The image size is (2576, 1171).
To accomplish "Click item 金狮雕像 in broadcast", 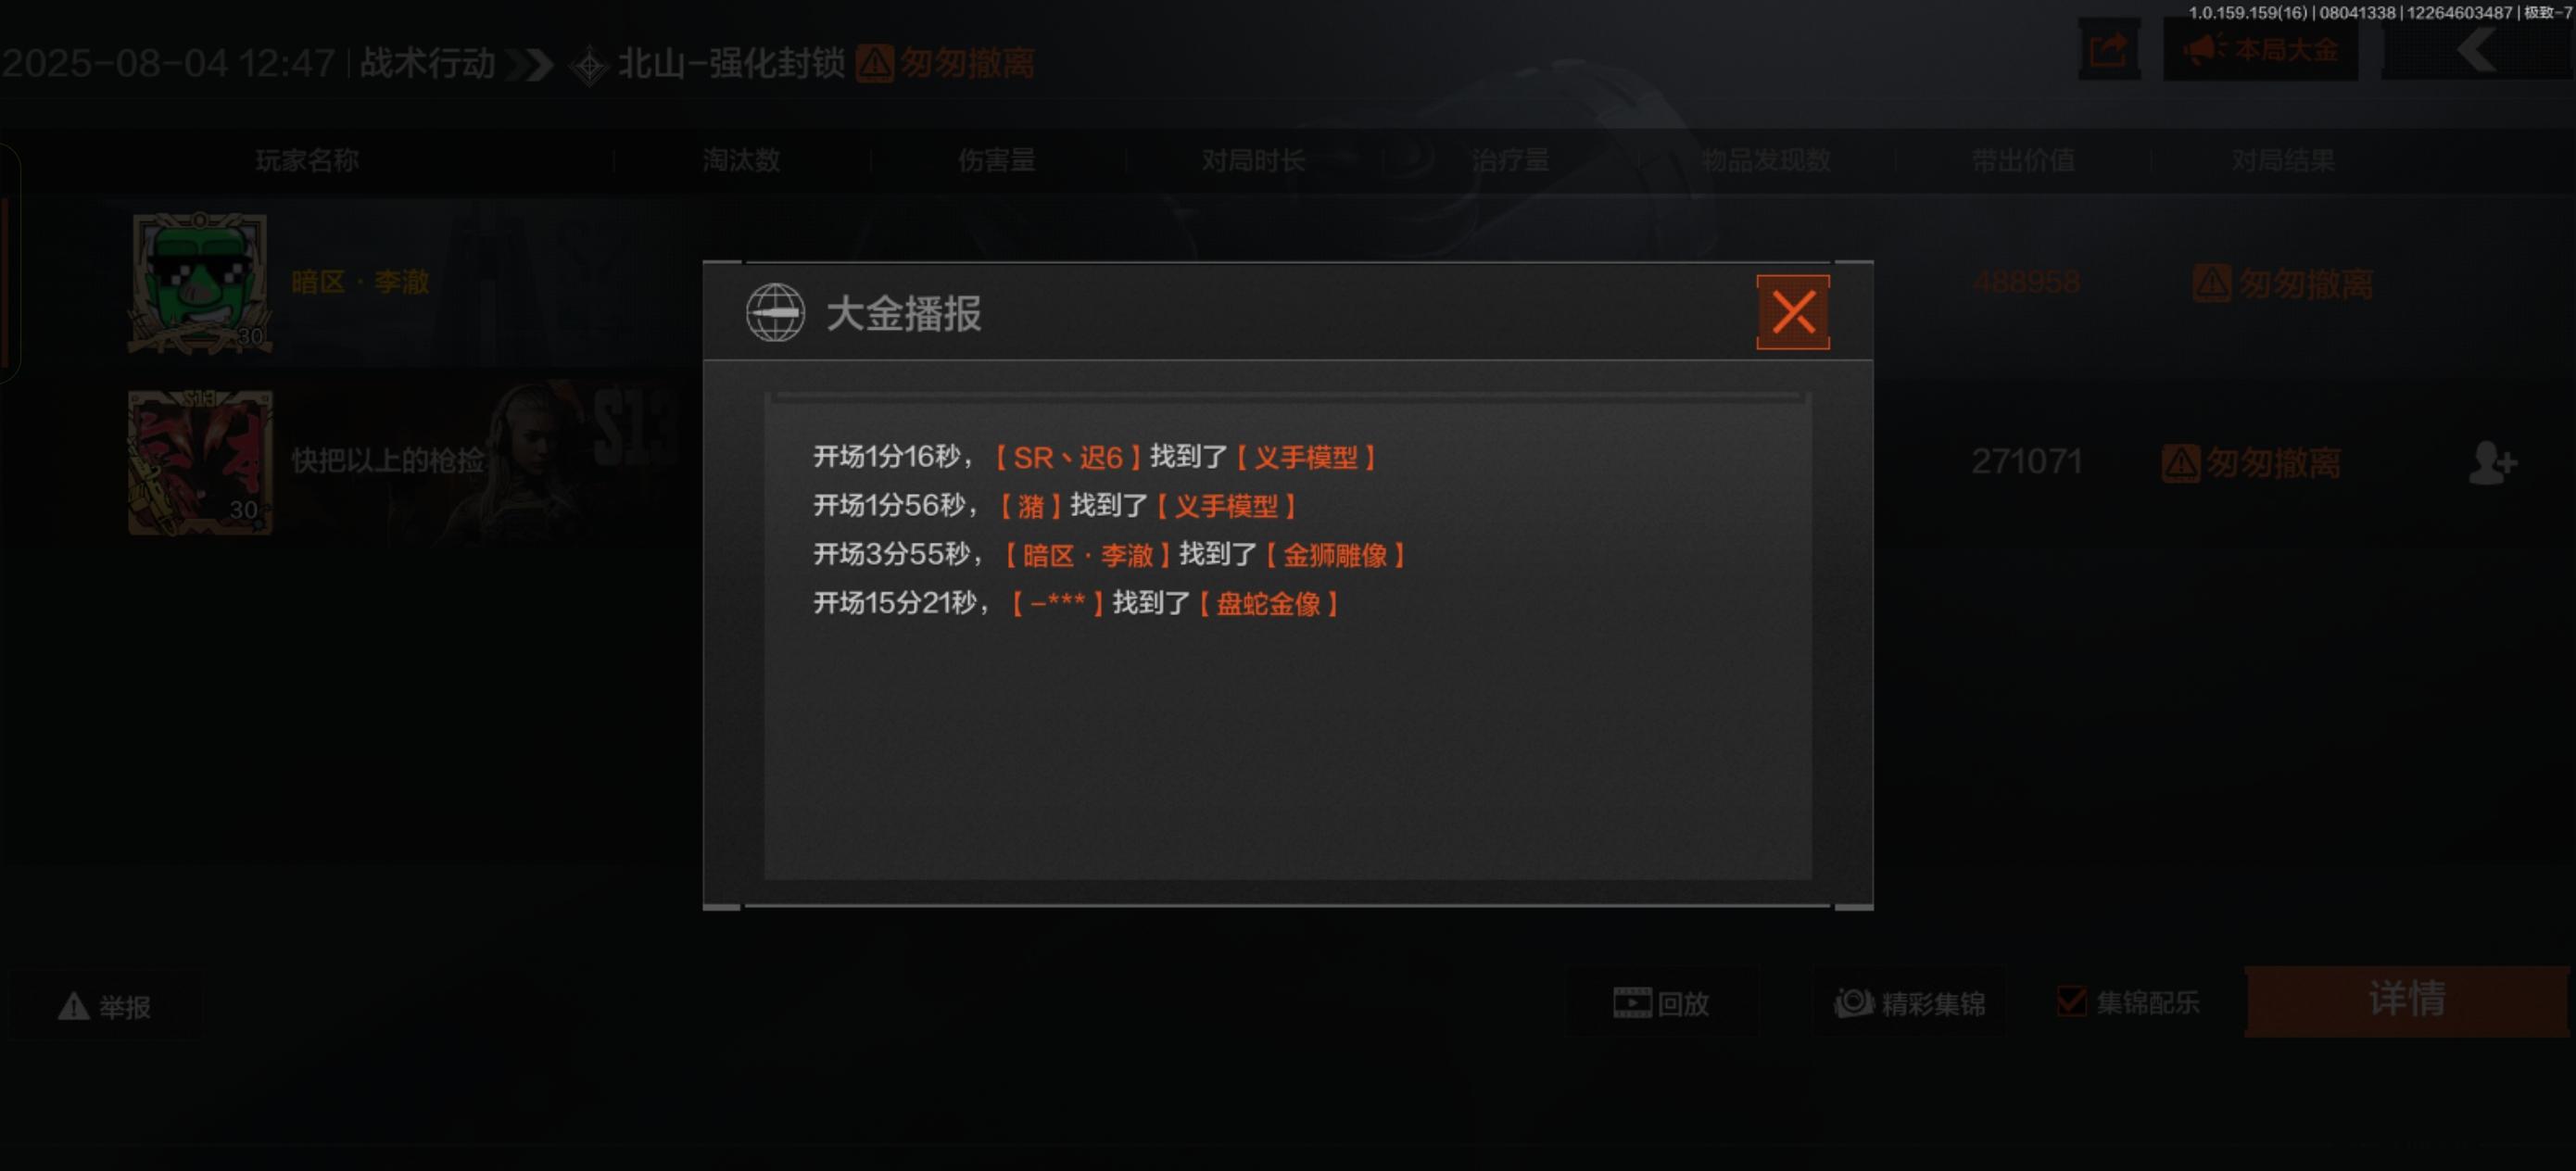I will [1335, 555].
